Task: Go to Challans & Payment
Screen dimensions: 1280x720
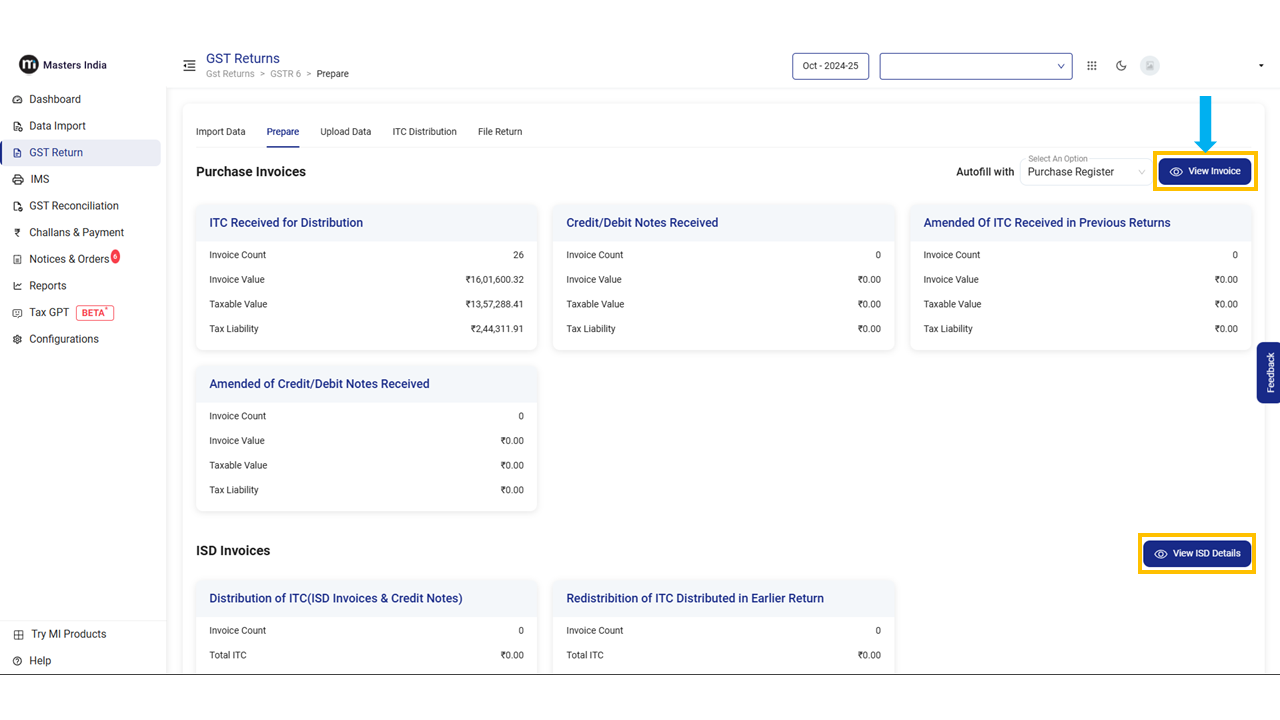Action: tap(76, 232)
